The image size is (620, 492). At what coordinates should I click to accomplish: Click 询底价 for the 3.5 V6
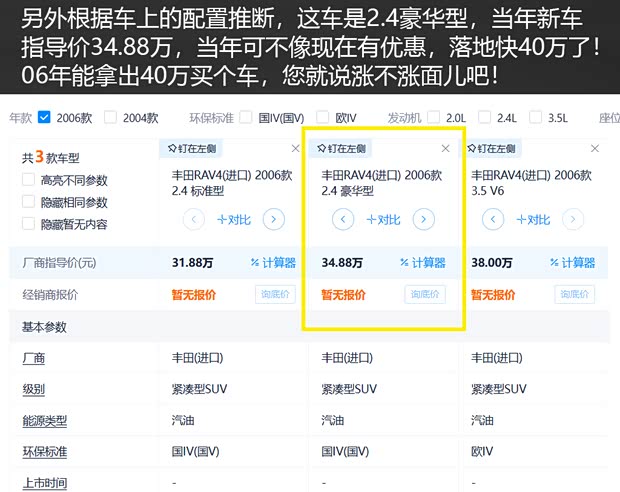click(x=575, y=294)
